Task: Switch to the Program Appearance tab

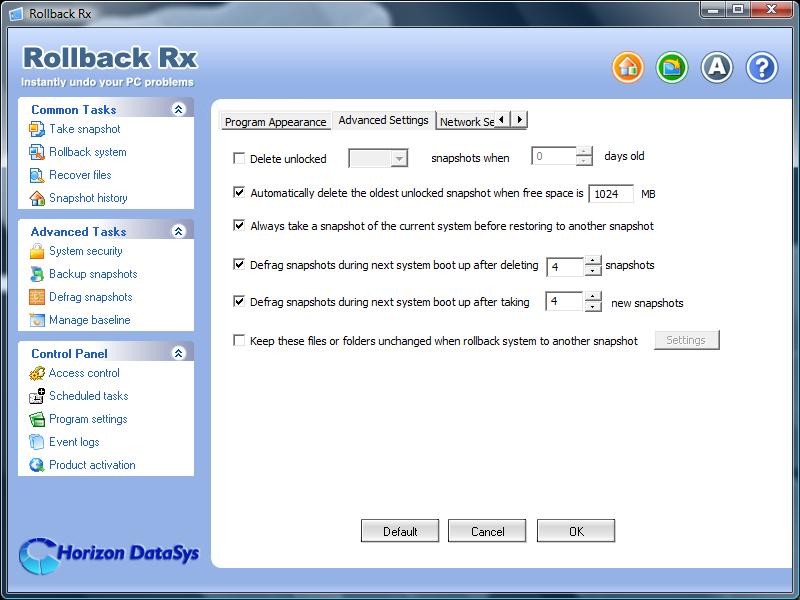Action: coord(276,122)
